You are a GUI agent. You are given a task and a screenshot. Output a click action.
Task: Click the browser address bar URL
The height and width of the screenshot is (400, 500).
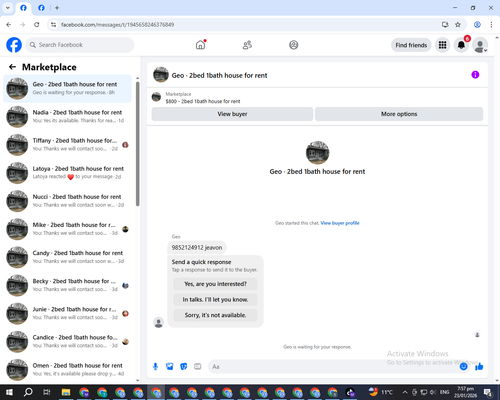coord(117,25)
